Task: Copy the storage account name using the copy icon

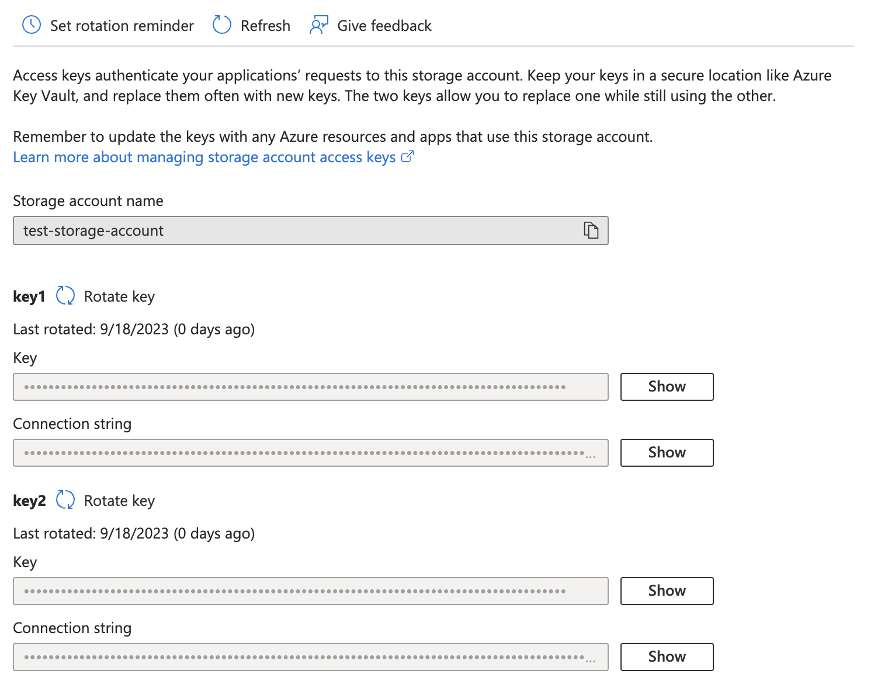Action: [x=592, y=229]
